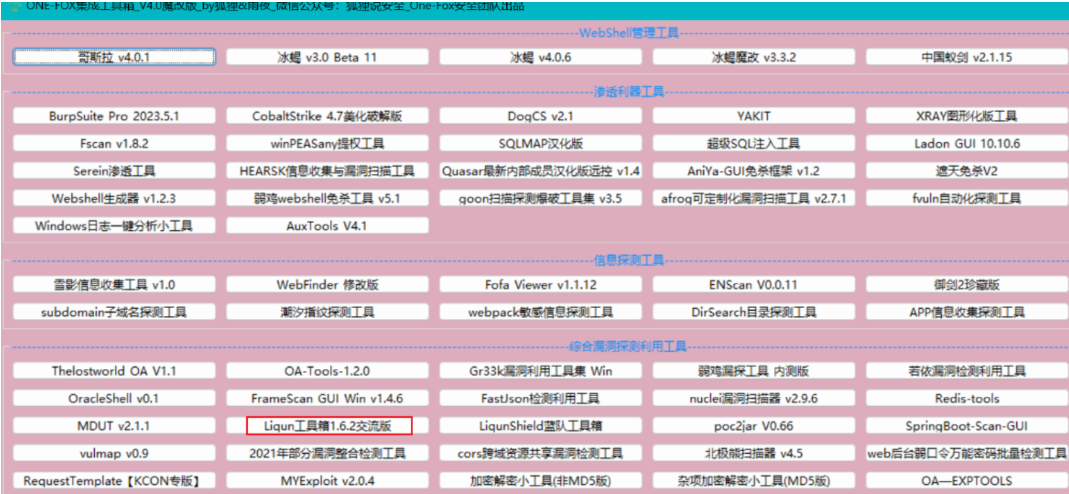
Task: Start FastJson检测利用工具
Action: pyautogui.click(x=541, y=398)
